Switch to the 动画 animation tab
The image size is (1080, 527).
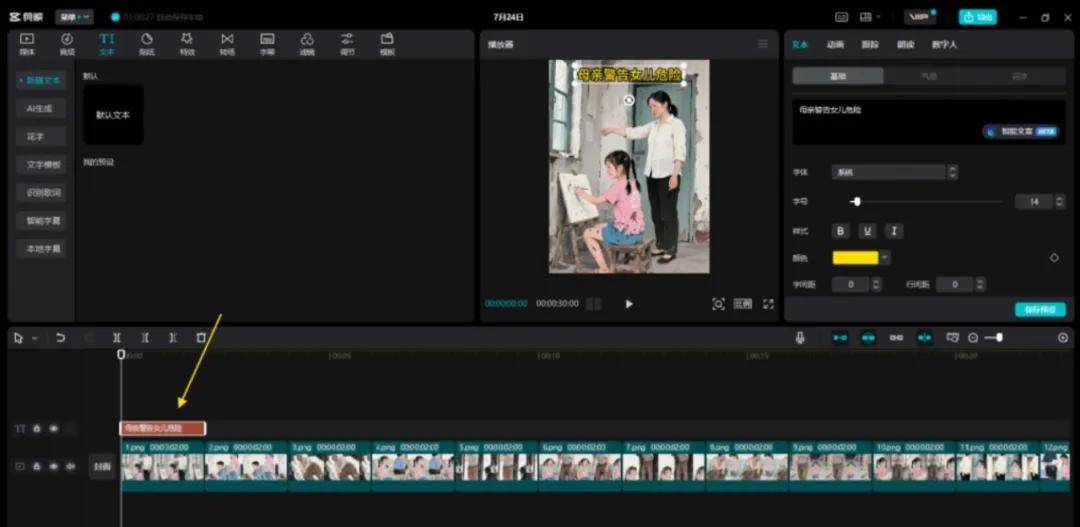coord(835,45)
